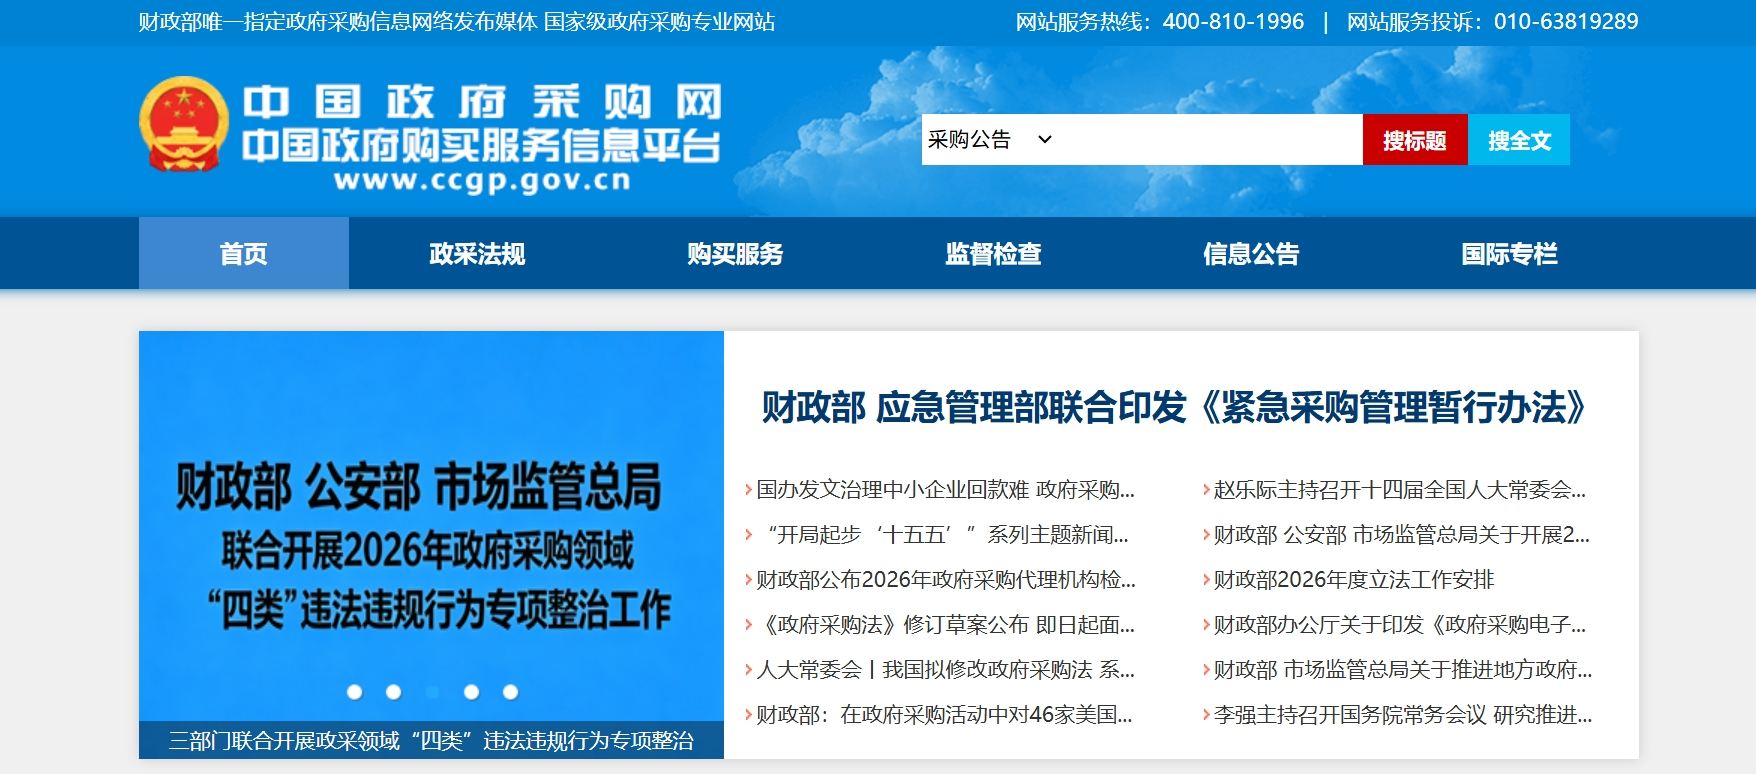The height and width of the screenshot is (774, 1756).
Task: Open the 购买服务 nav item
Action: click(735, 253)
